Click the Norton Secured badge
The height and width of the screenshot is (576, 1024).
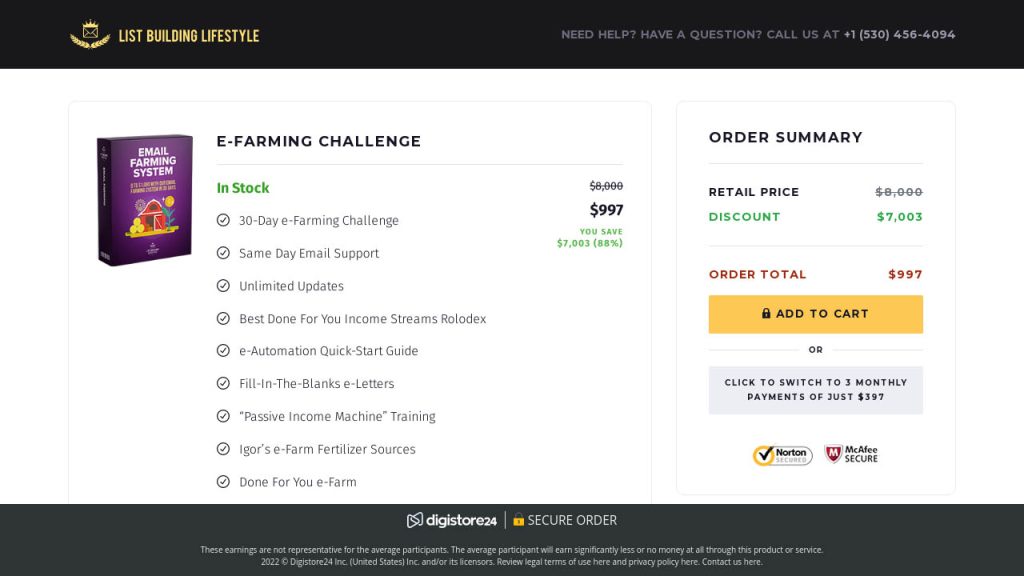[782, 455]
